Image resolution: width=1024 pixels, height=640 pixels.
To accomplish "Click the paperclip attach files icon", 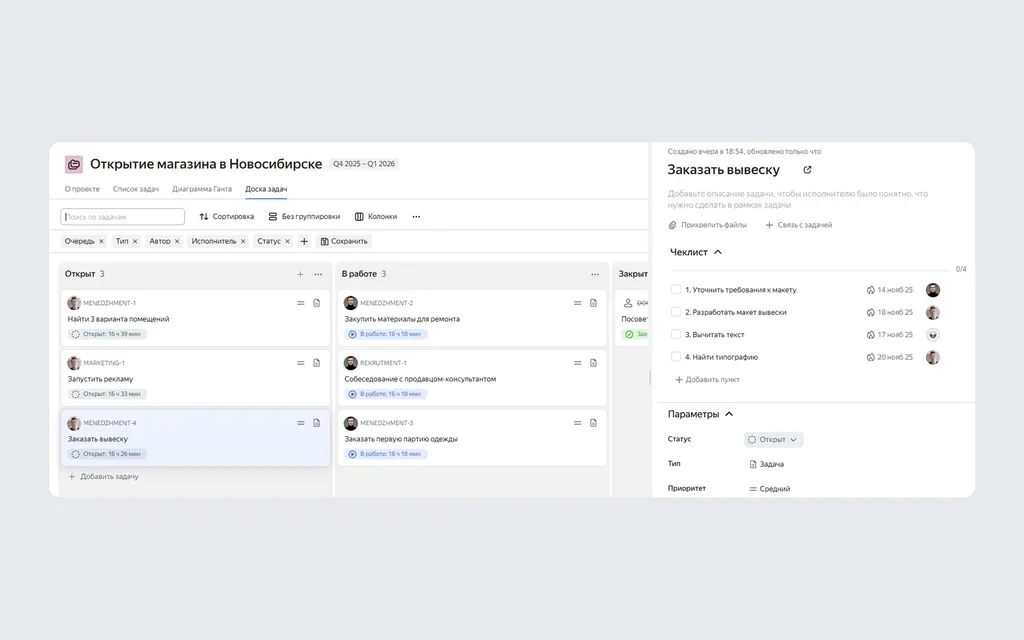I will 673,225.
